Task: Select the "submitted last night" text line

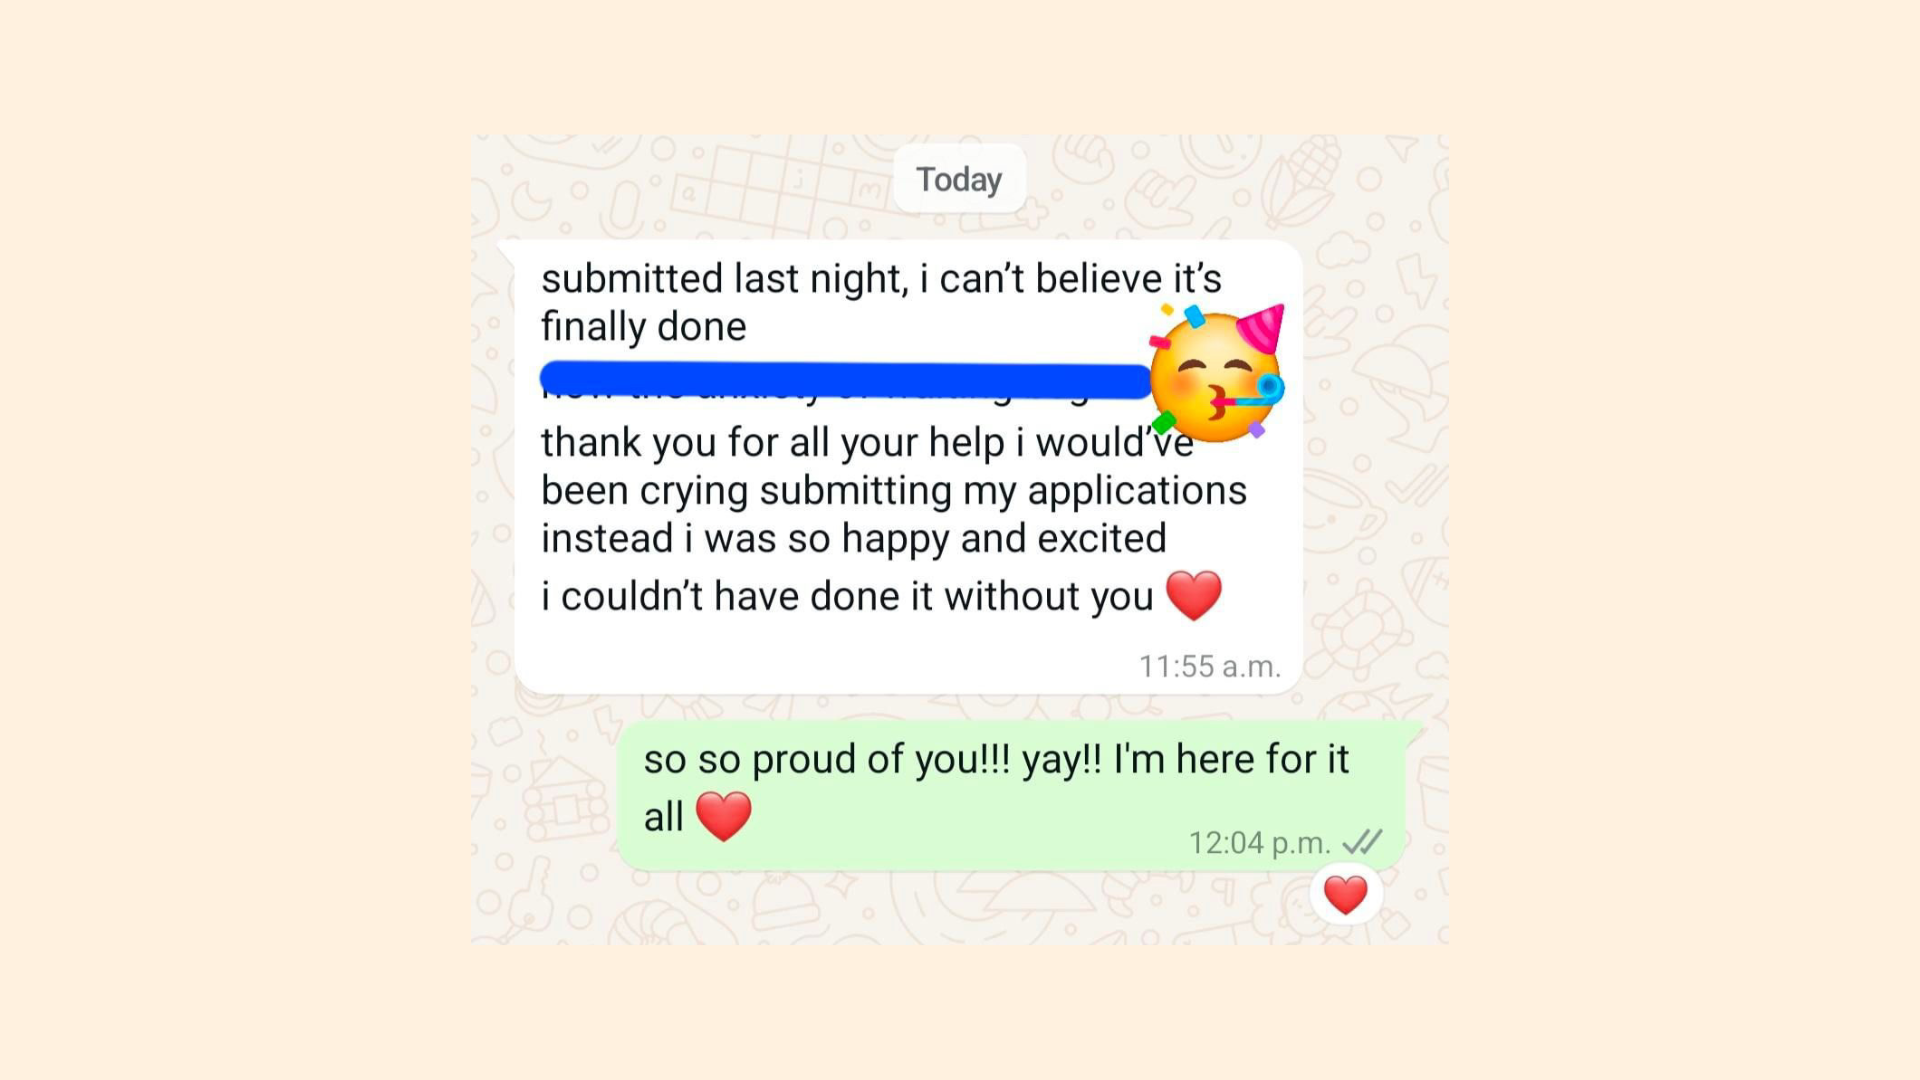Action: coord(881,278)
